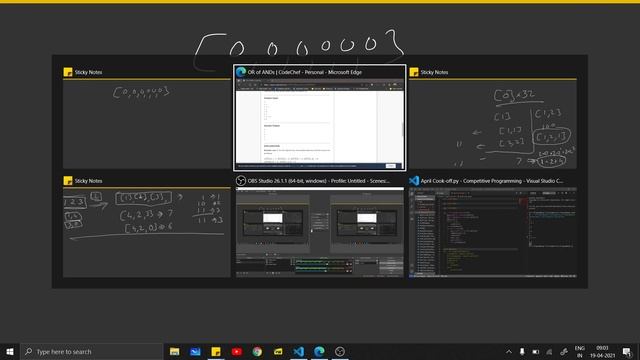This screenshot has height=360, width=640.
Task: Click the Edge logo in the CodeChef window title
Action: [x=241, y=72]
